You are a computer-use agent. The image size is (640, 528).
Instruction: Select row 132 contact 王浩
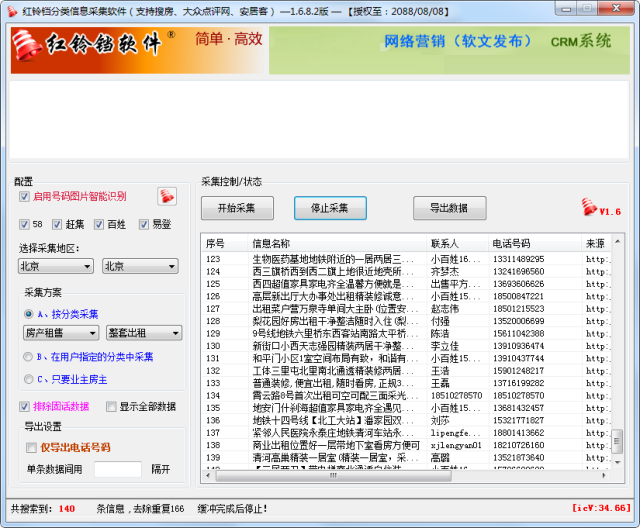click(x=440, y=371)
